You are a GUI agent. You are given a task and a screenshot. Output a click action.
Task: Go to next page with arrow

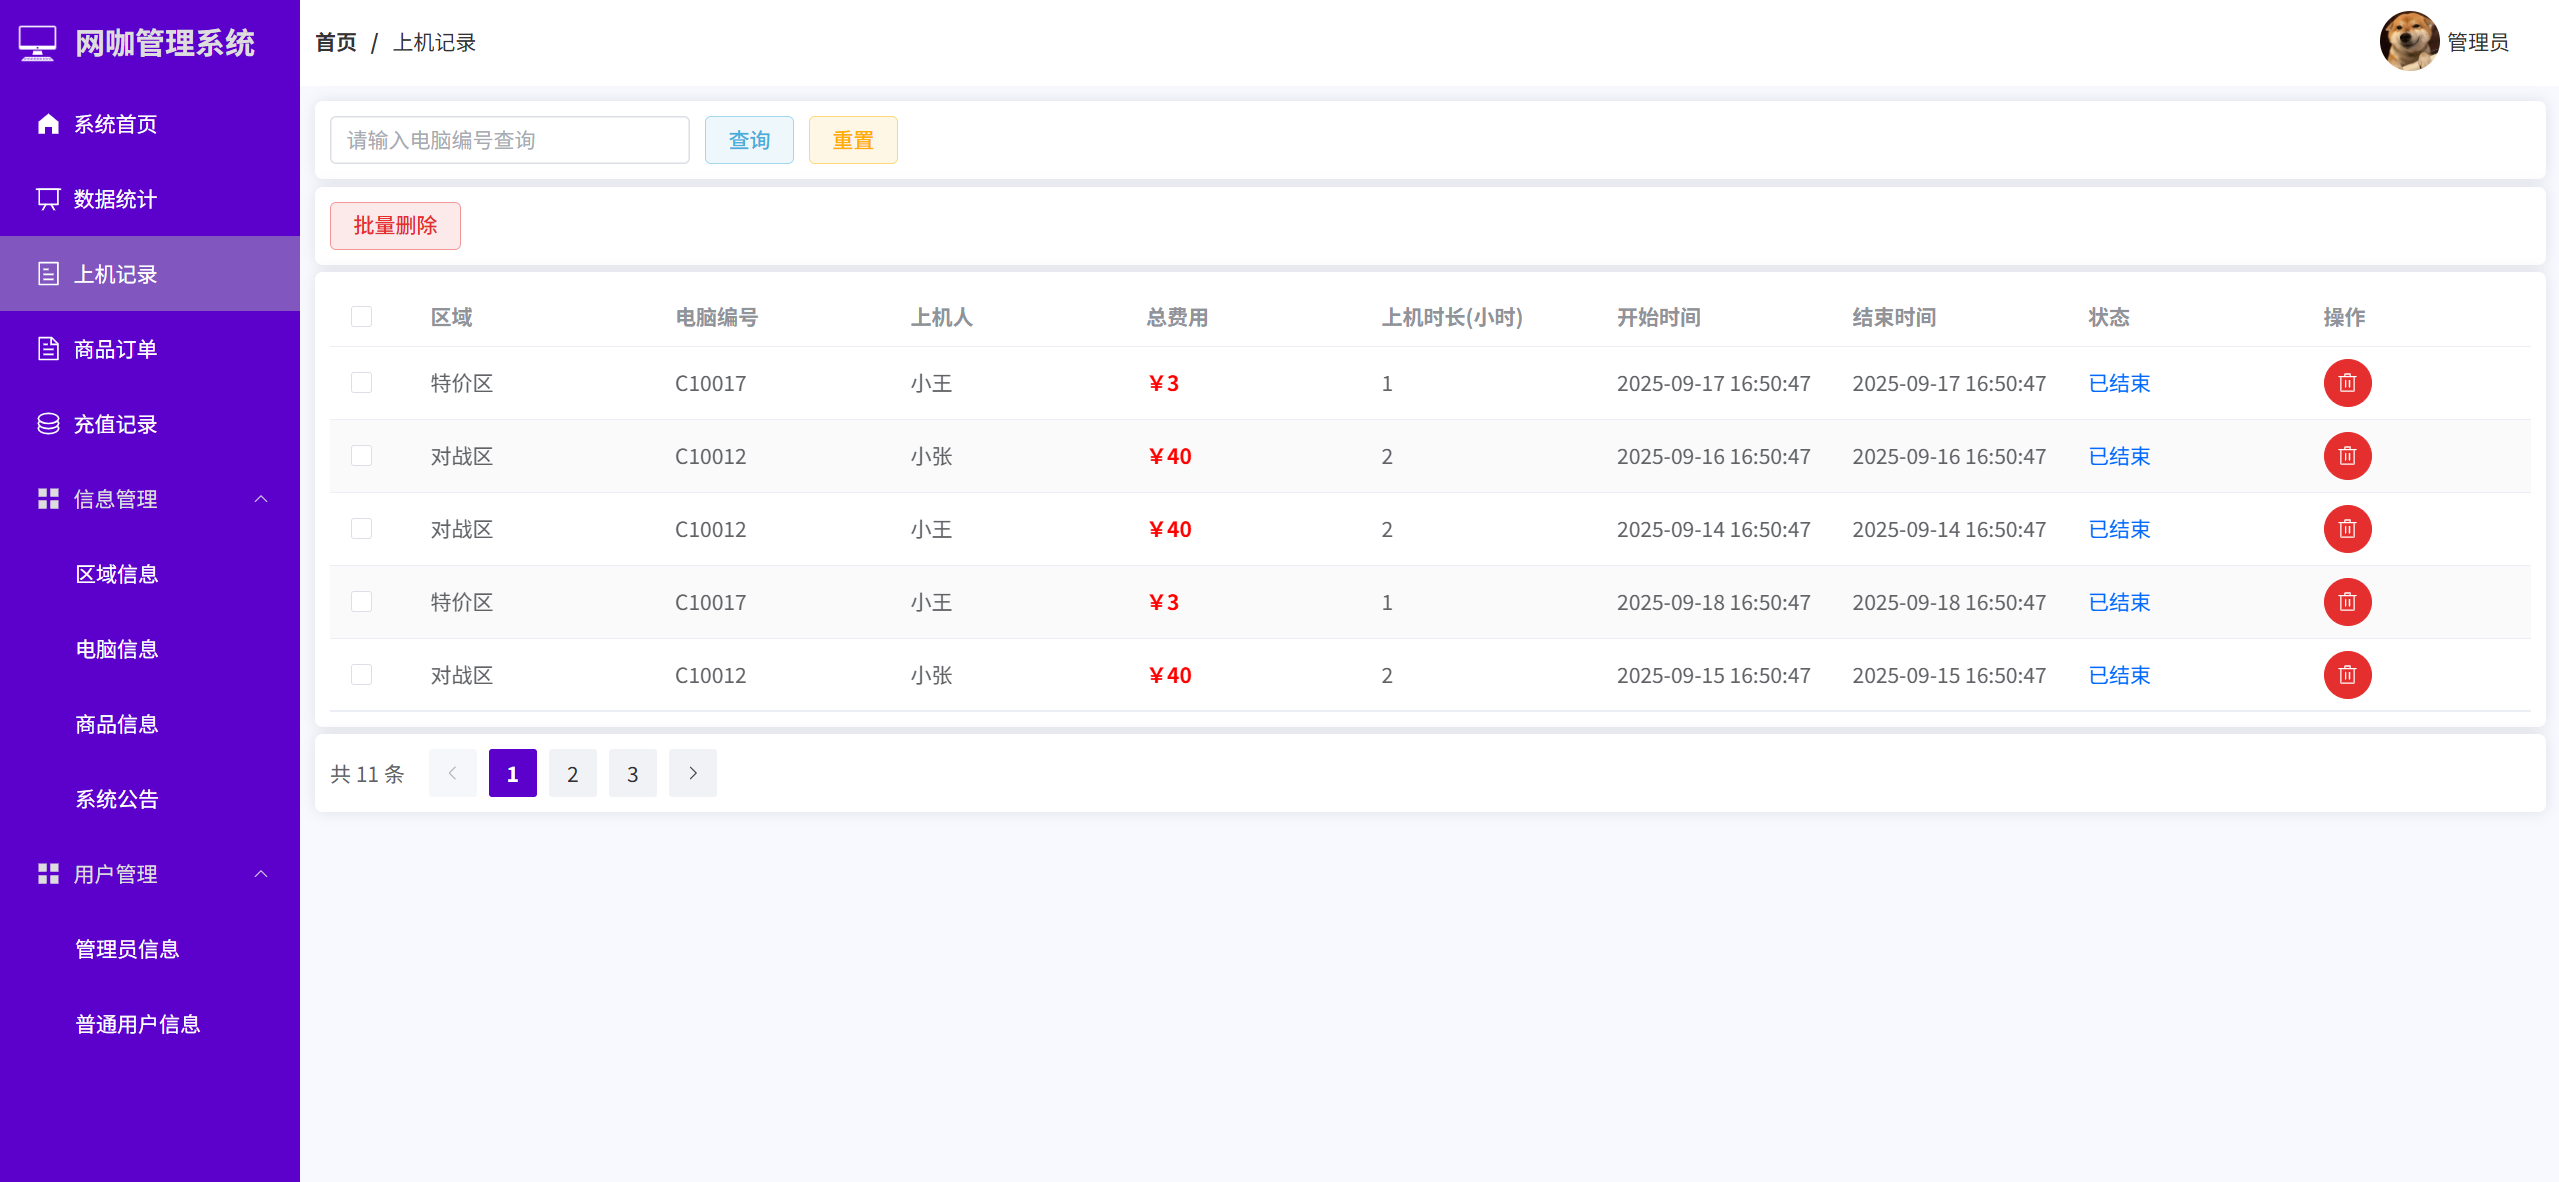(x=692, y=773)
